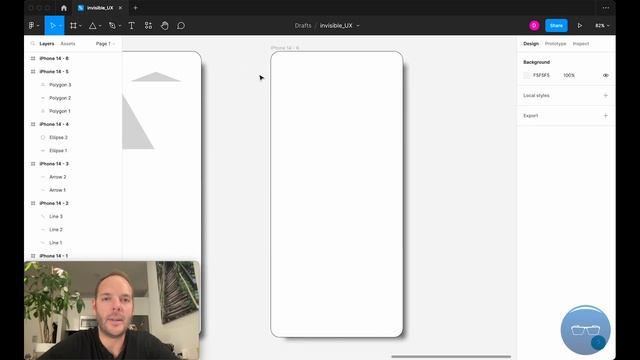
Task: Open the 82% zoom dropdown
Action: pos(602,25)
